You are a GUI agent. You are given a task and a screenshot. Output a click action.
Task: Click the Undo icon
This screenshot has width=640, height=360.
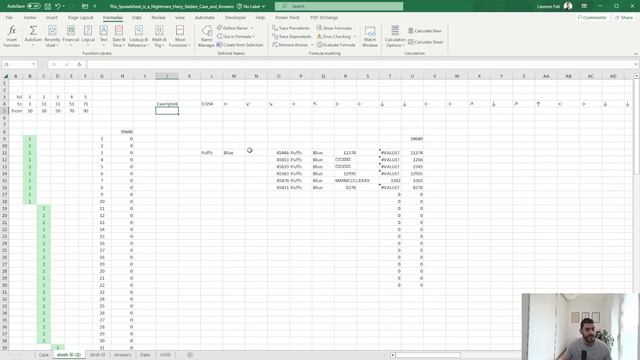[x=58, y=6]
